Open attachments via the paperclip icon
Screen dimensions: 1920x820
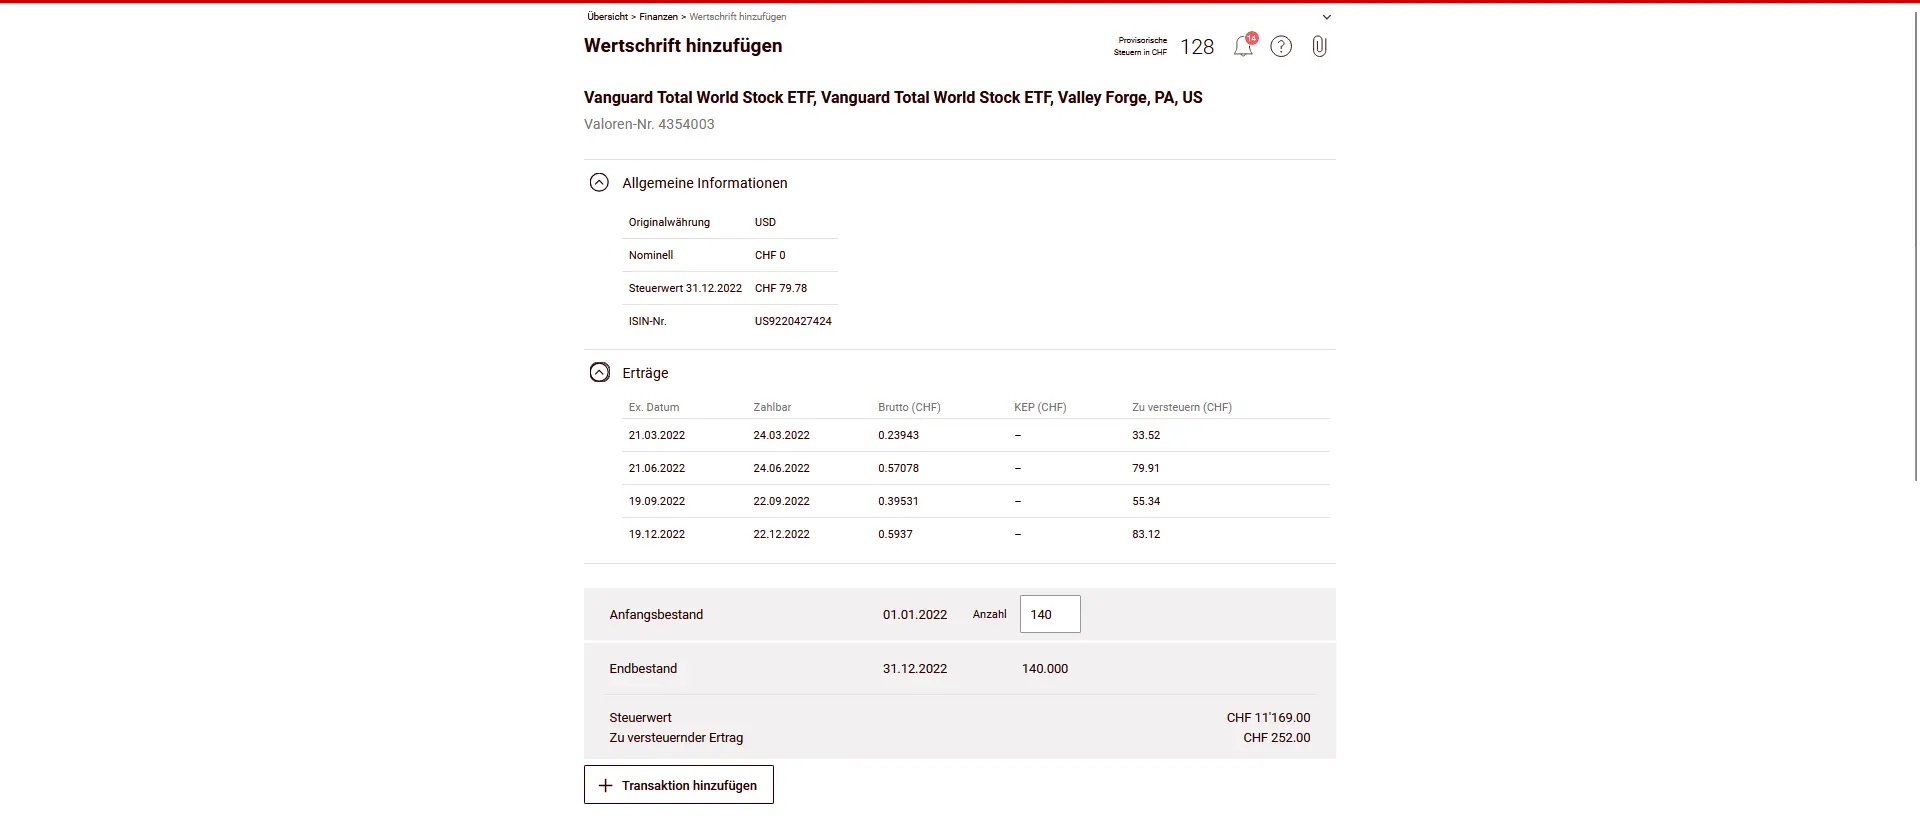(x=1319, y=47)
